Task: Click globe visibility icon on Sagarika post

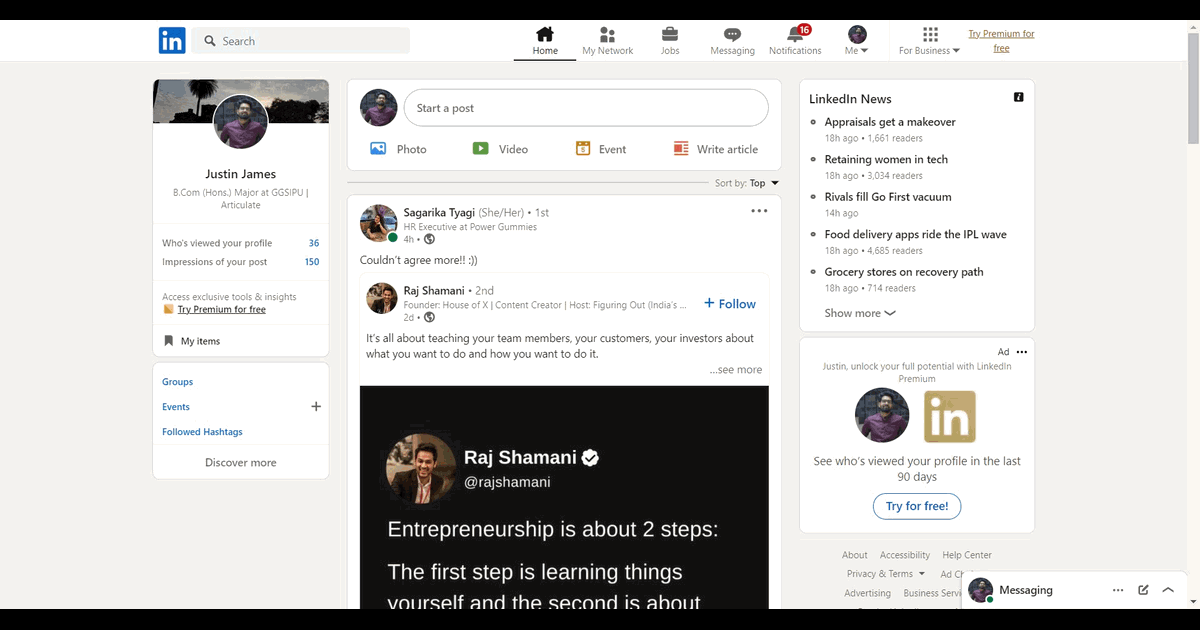Action: click(x=429, y=239)
